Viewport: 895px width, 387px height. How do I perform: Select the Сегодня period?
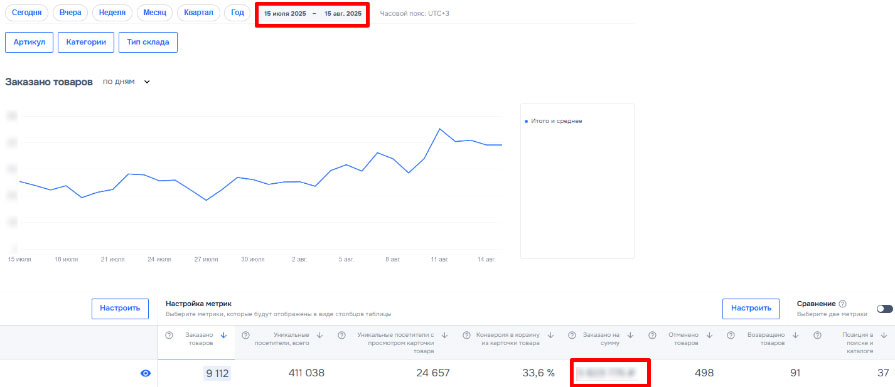26,13
